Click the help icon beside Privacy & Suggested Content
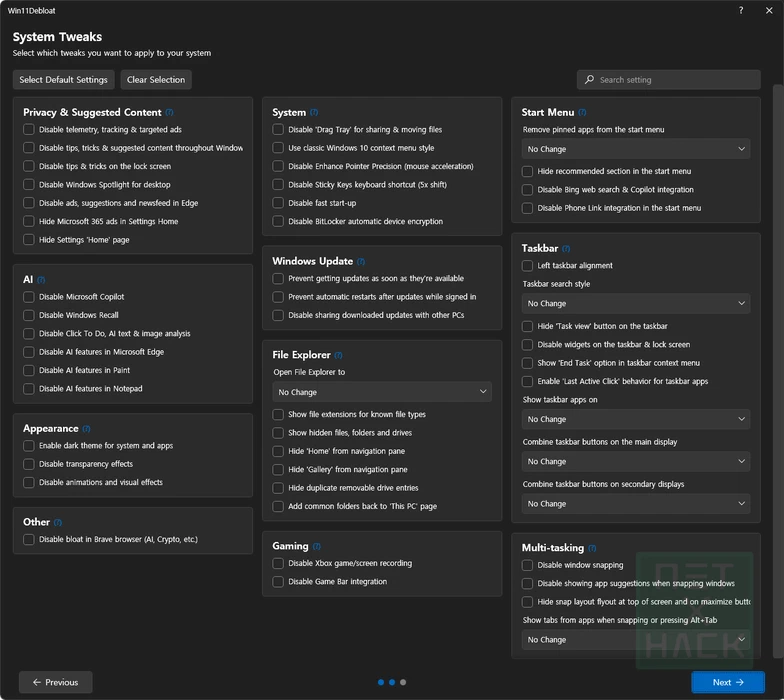The height and width of the screenshot is (700, 784). click(x=169, y=113)
